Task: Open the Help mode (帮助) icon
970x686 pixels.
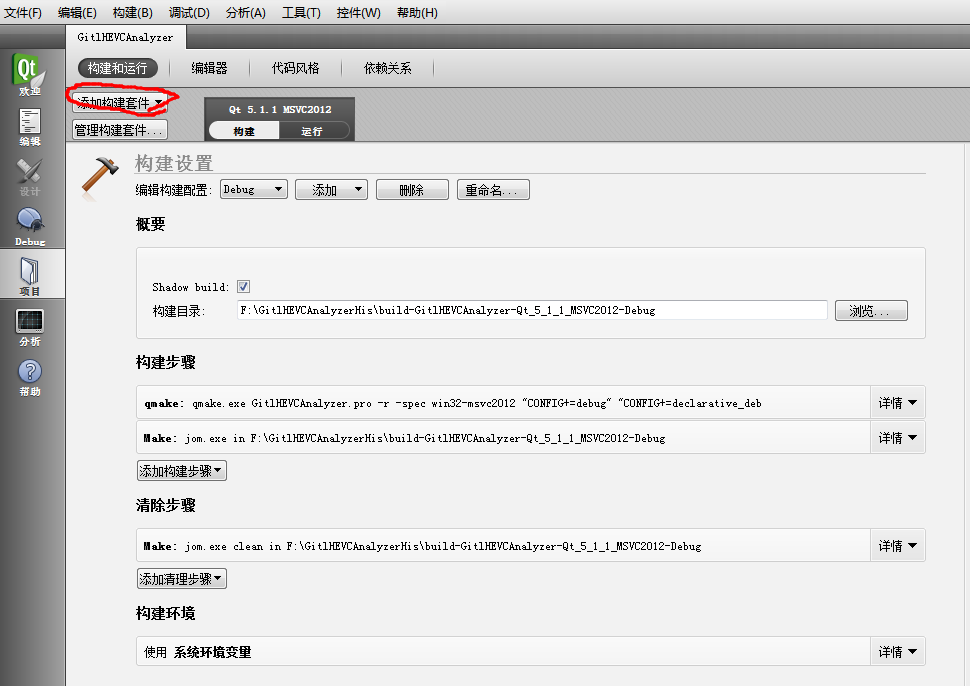Action: (x=29, y=377)
